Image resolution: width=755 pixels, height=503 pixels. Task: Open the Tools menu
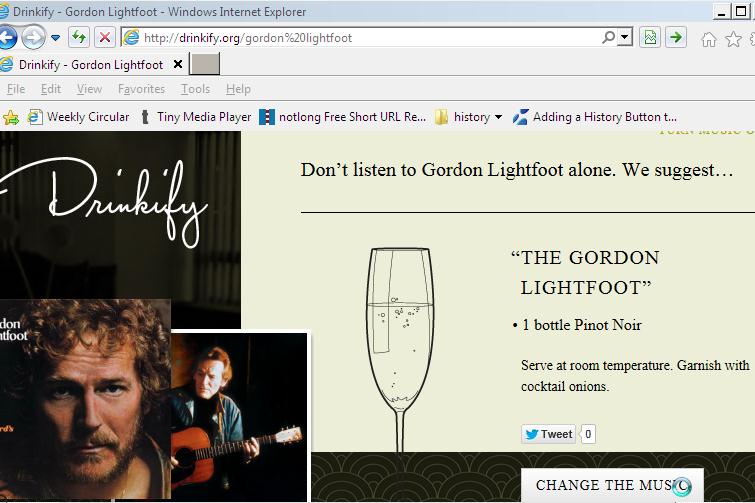(195, 89)
